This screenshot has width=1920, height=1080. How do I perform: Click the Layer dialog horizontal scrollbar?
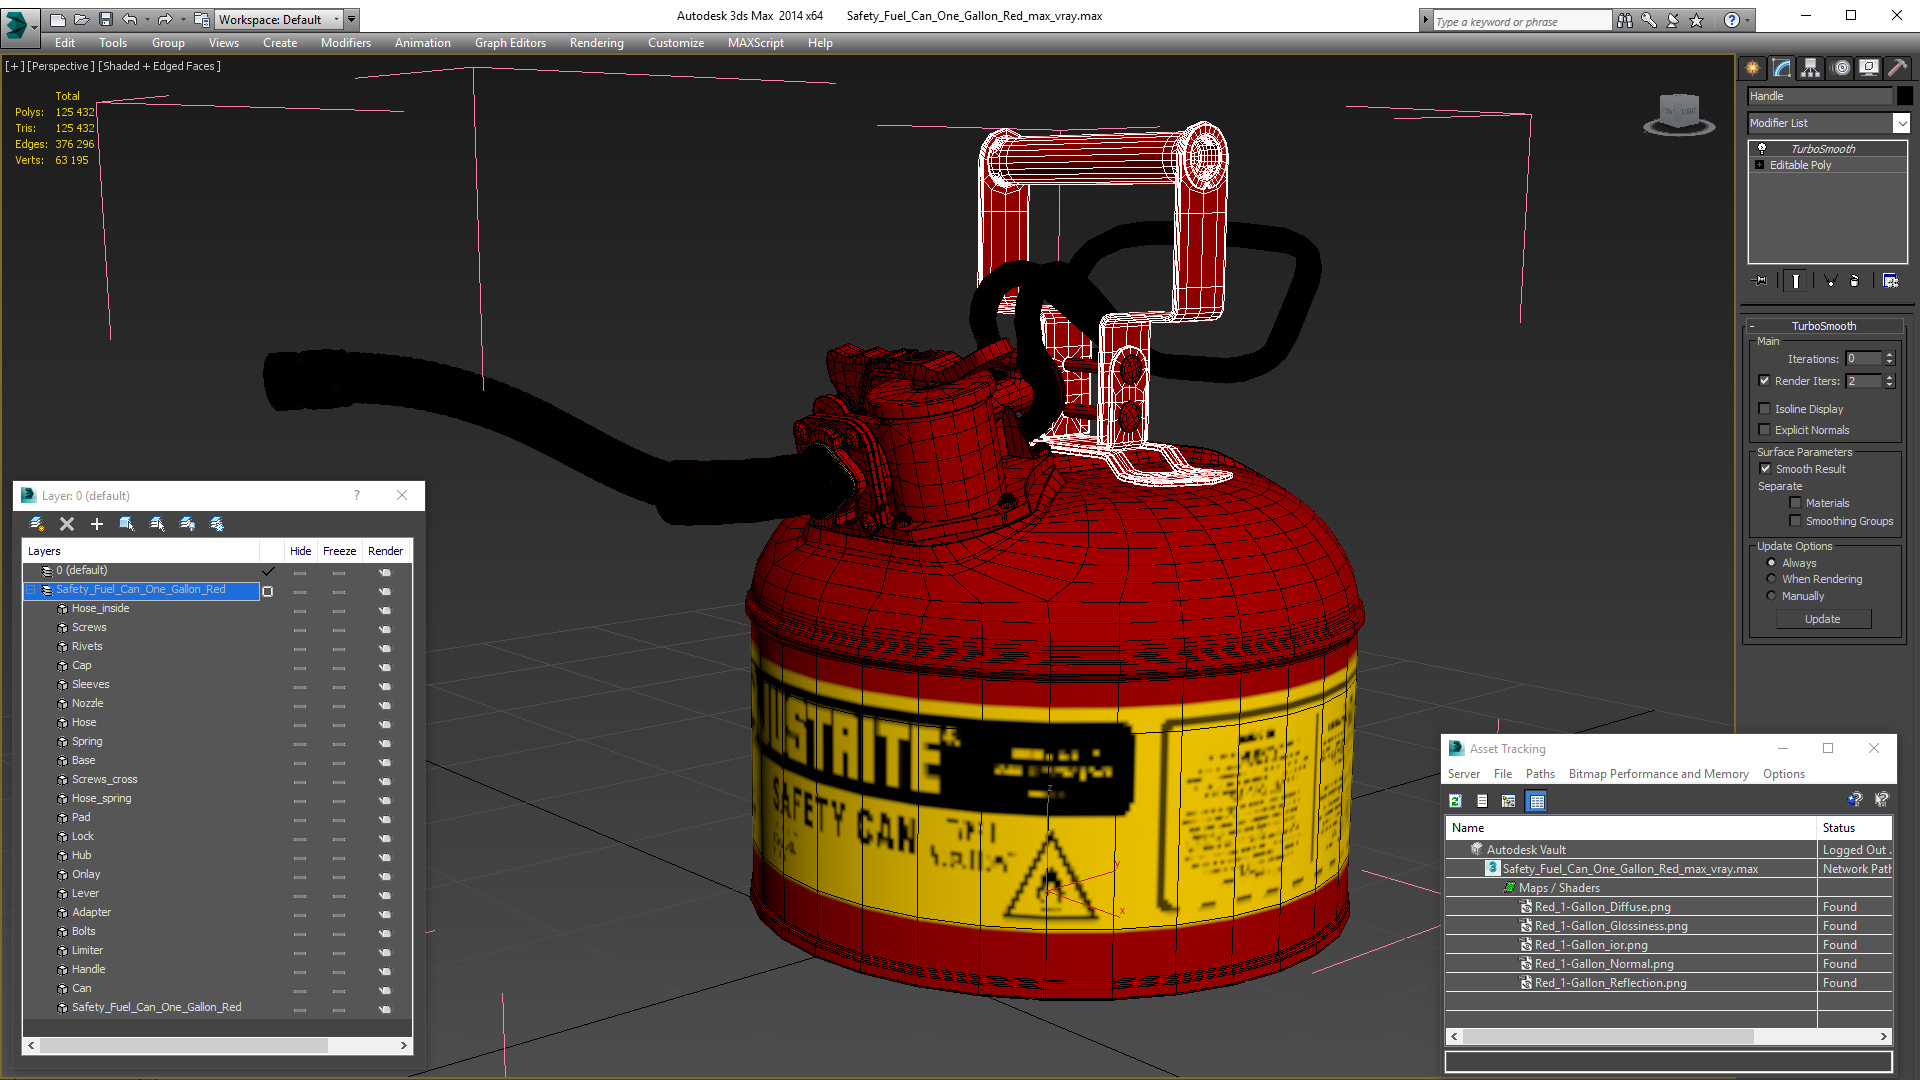(x=217, y=1045)
